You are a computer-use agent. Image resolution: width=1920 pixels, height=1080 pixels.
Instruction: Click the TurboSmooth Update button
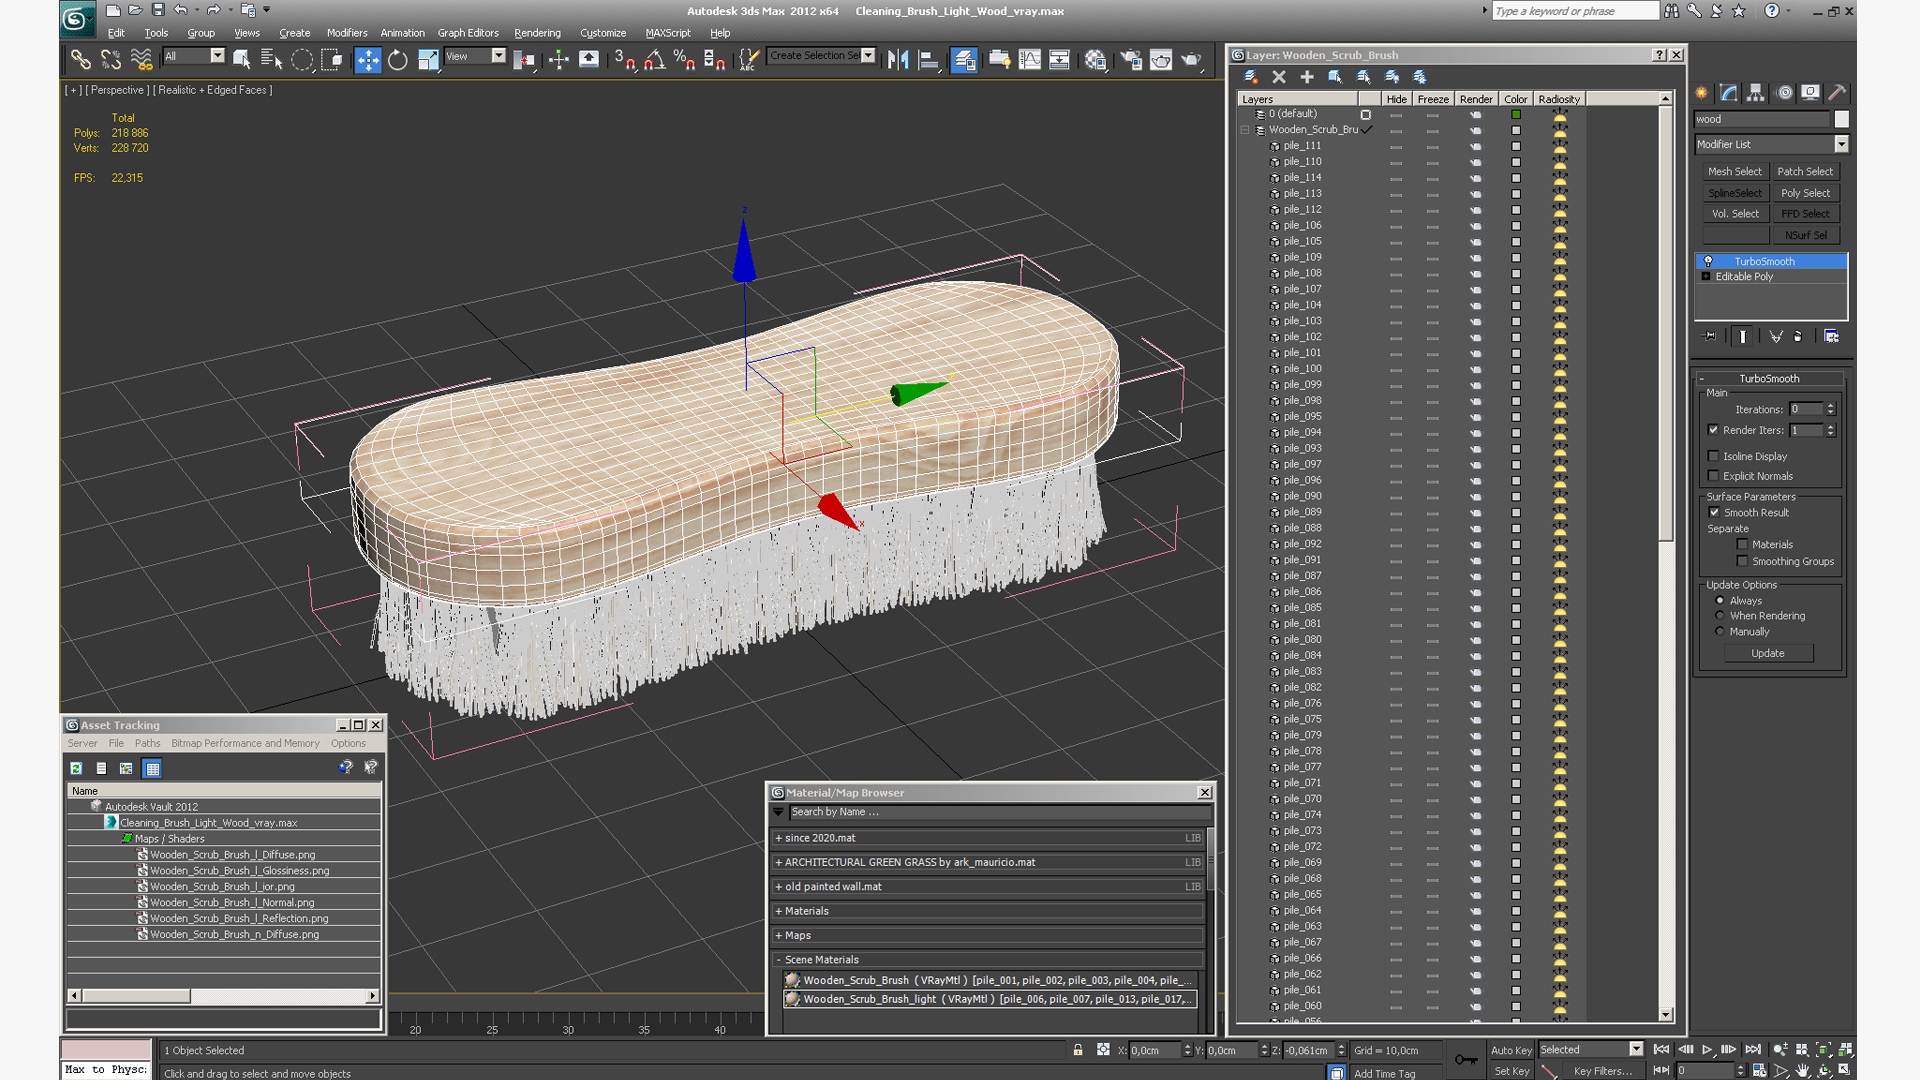1767,653
